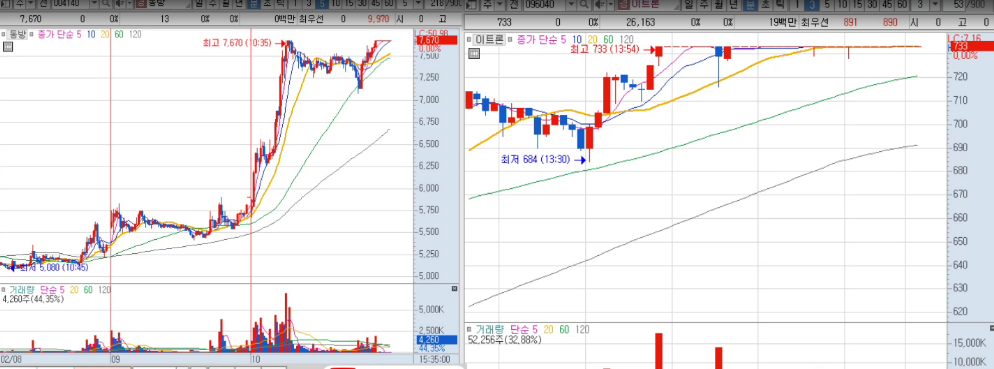The height and width of the screenshot is (369, 994).
Task: Click small square marker before 동방 legend label
Action: coord(3,34)
